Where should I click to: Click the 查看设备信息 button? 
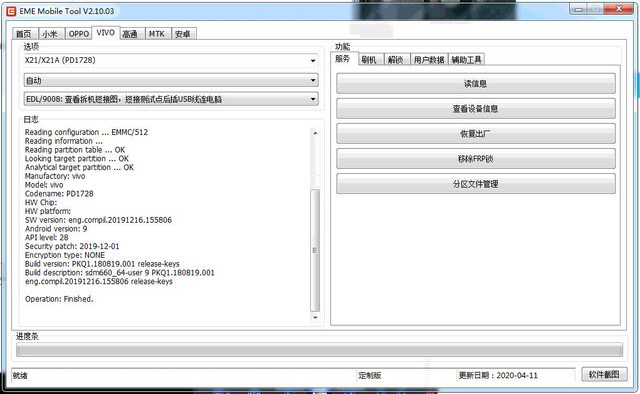pyautogui.click(x=476, y=109)
